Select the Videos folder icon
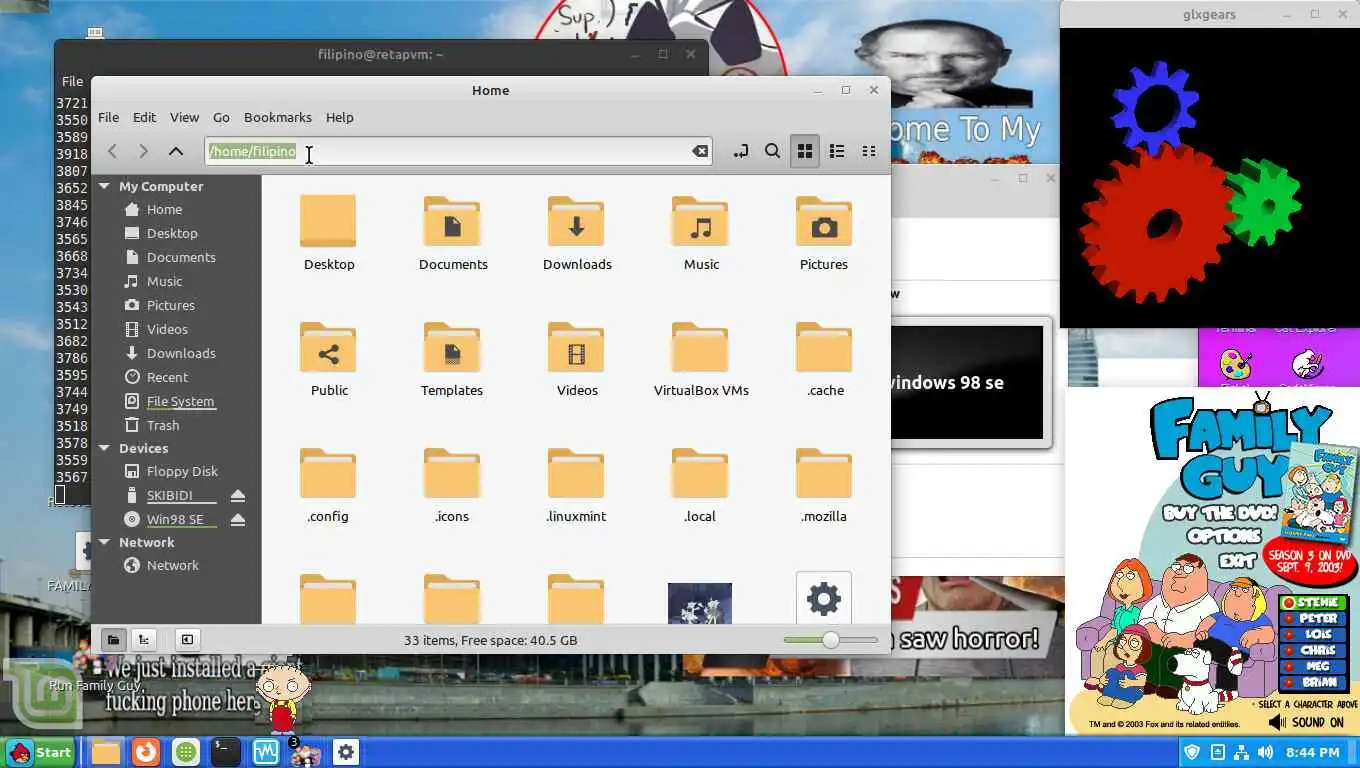This screenshot has width=1360, height=768. 576,347
